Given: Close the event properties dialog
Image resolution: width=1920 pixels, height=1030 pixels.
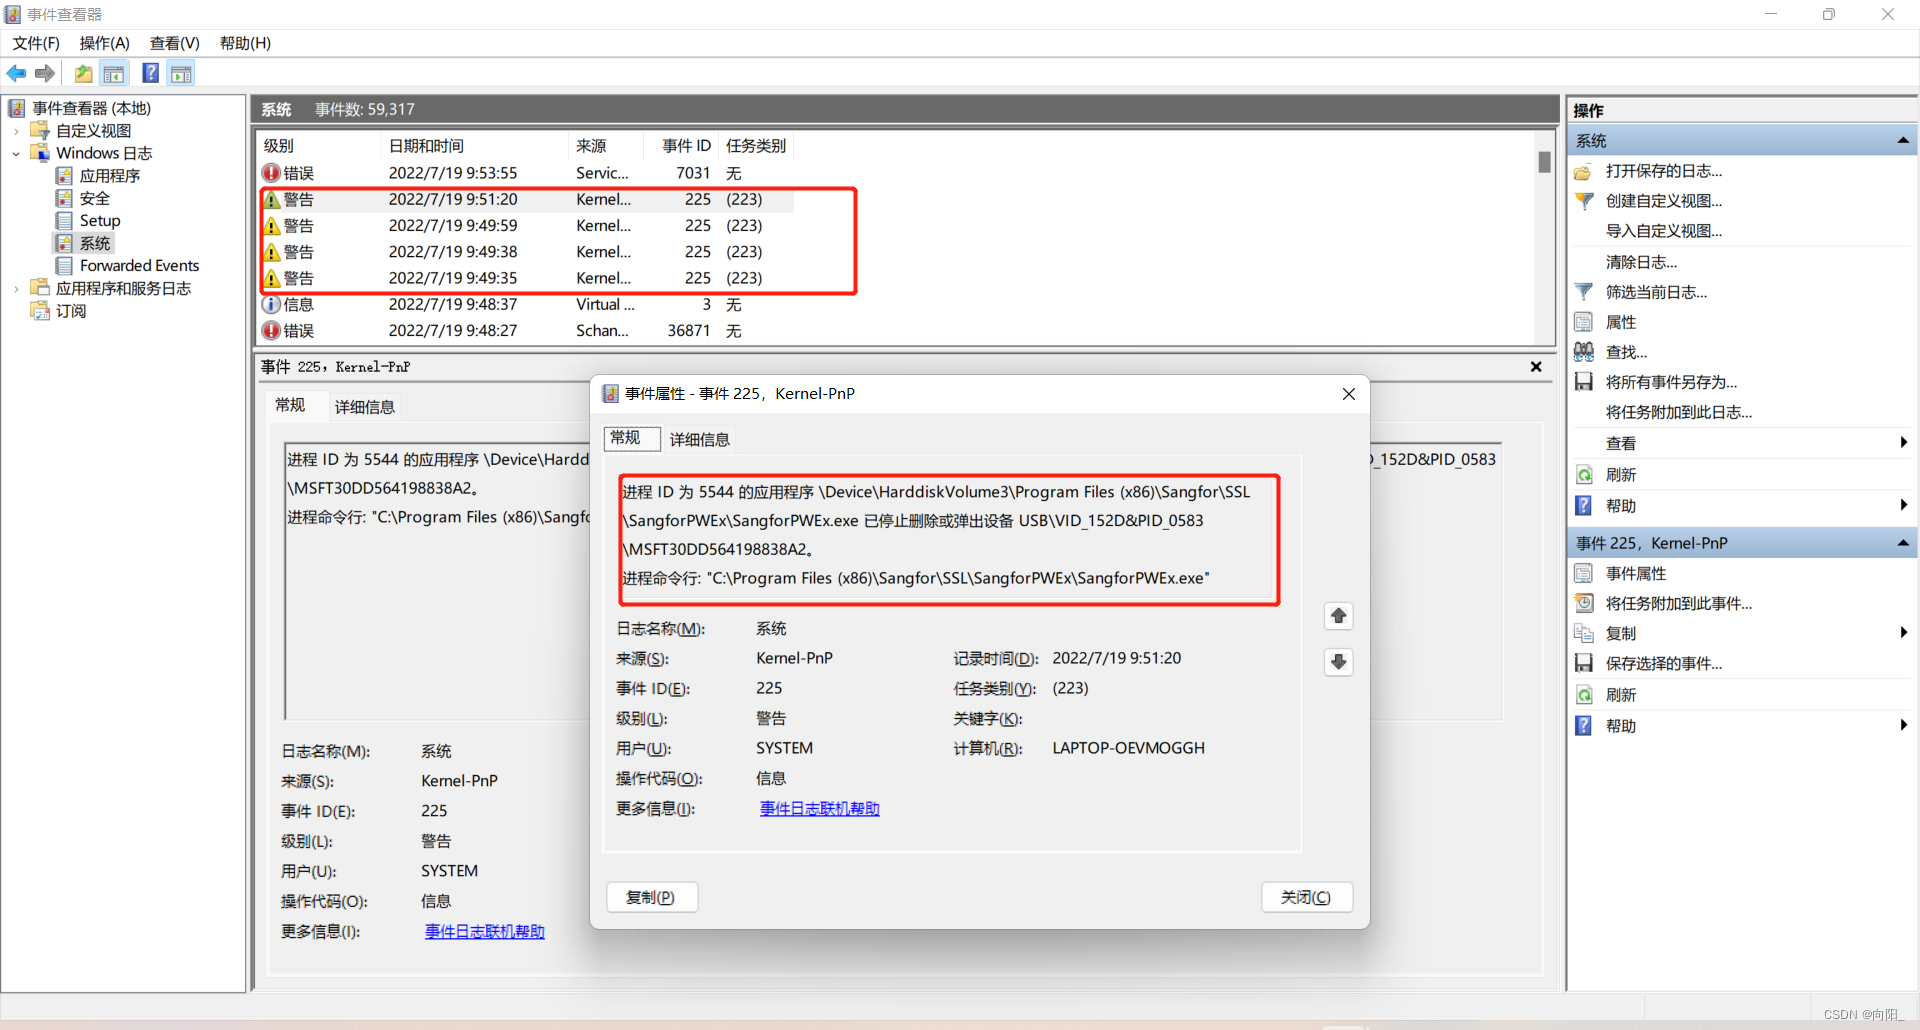Looking at the screenshot, I should [x=1349, y=394].
